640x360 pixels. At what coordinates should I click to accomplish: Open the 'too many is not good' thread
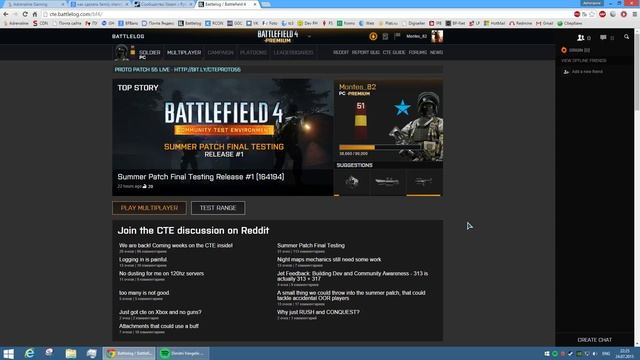(x=144, y=293)
